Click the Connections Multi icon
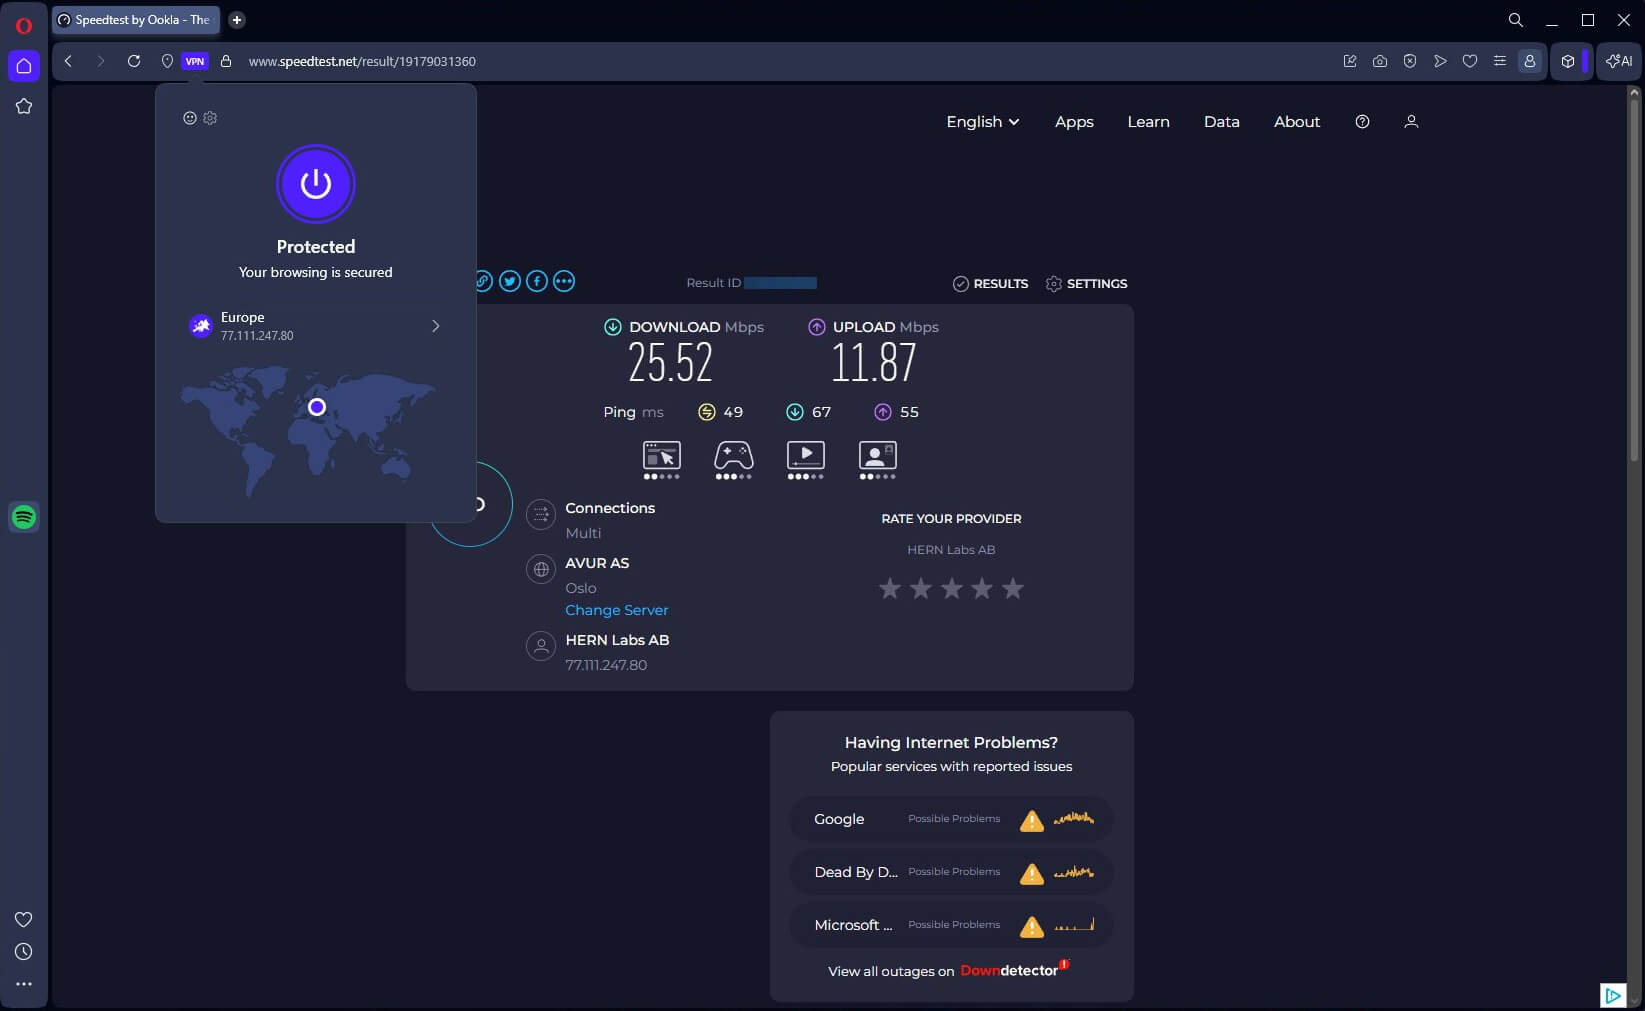The height and width of the screenshot is (1011, 1645). [x=541, y=515]
